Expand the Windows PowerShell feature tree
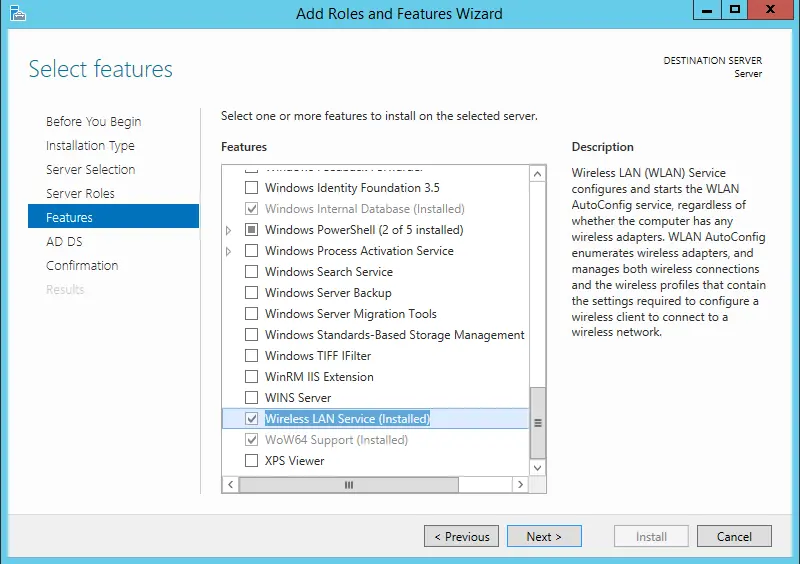 point(229,230)
